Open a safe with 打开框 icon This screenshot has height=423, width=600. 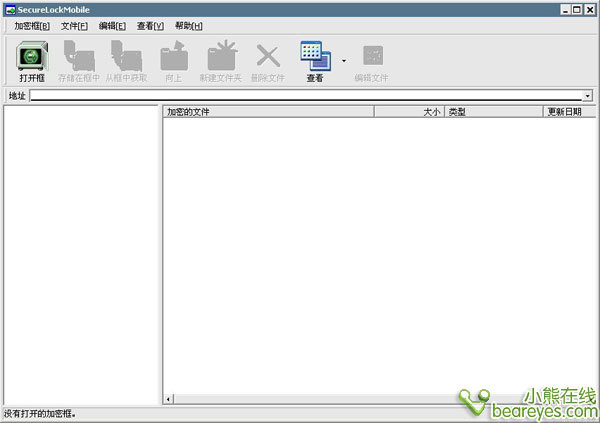point(32,56)
